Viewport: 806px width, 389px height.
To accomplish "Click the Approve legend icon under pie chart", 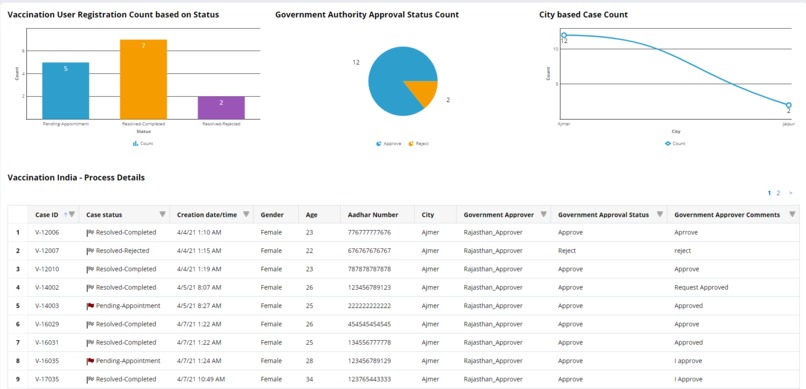I will [x=378, y=143].
